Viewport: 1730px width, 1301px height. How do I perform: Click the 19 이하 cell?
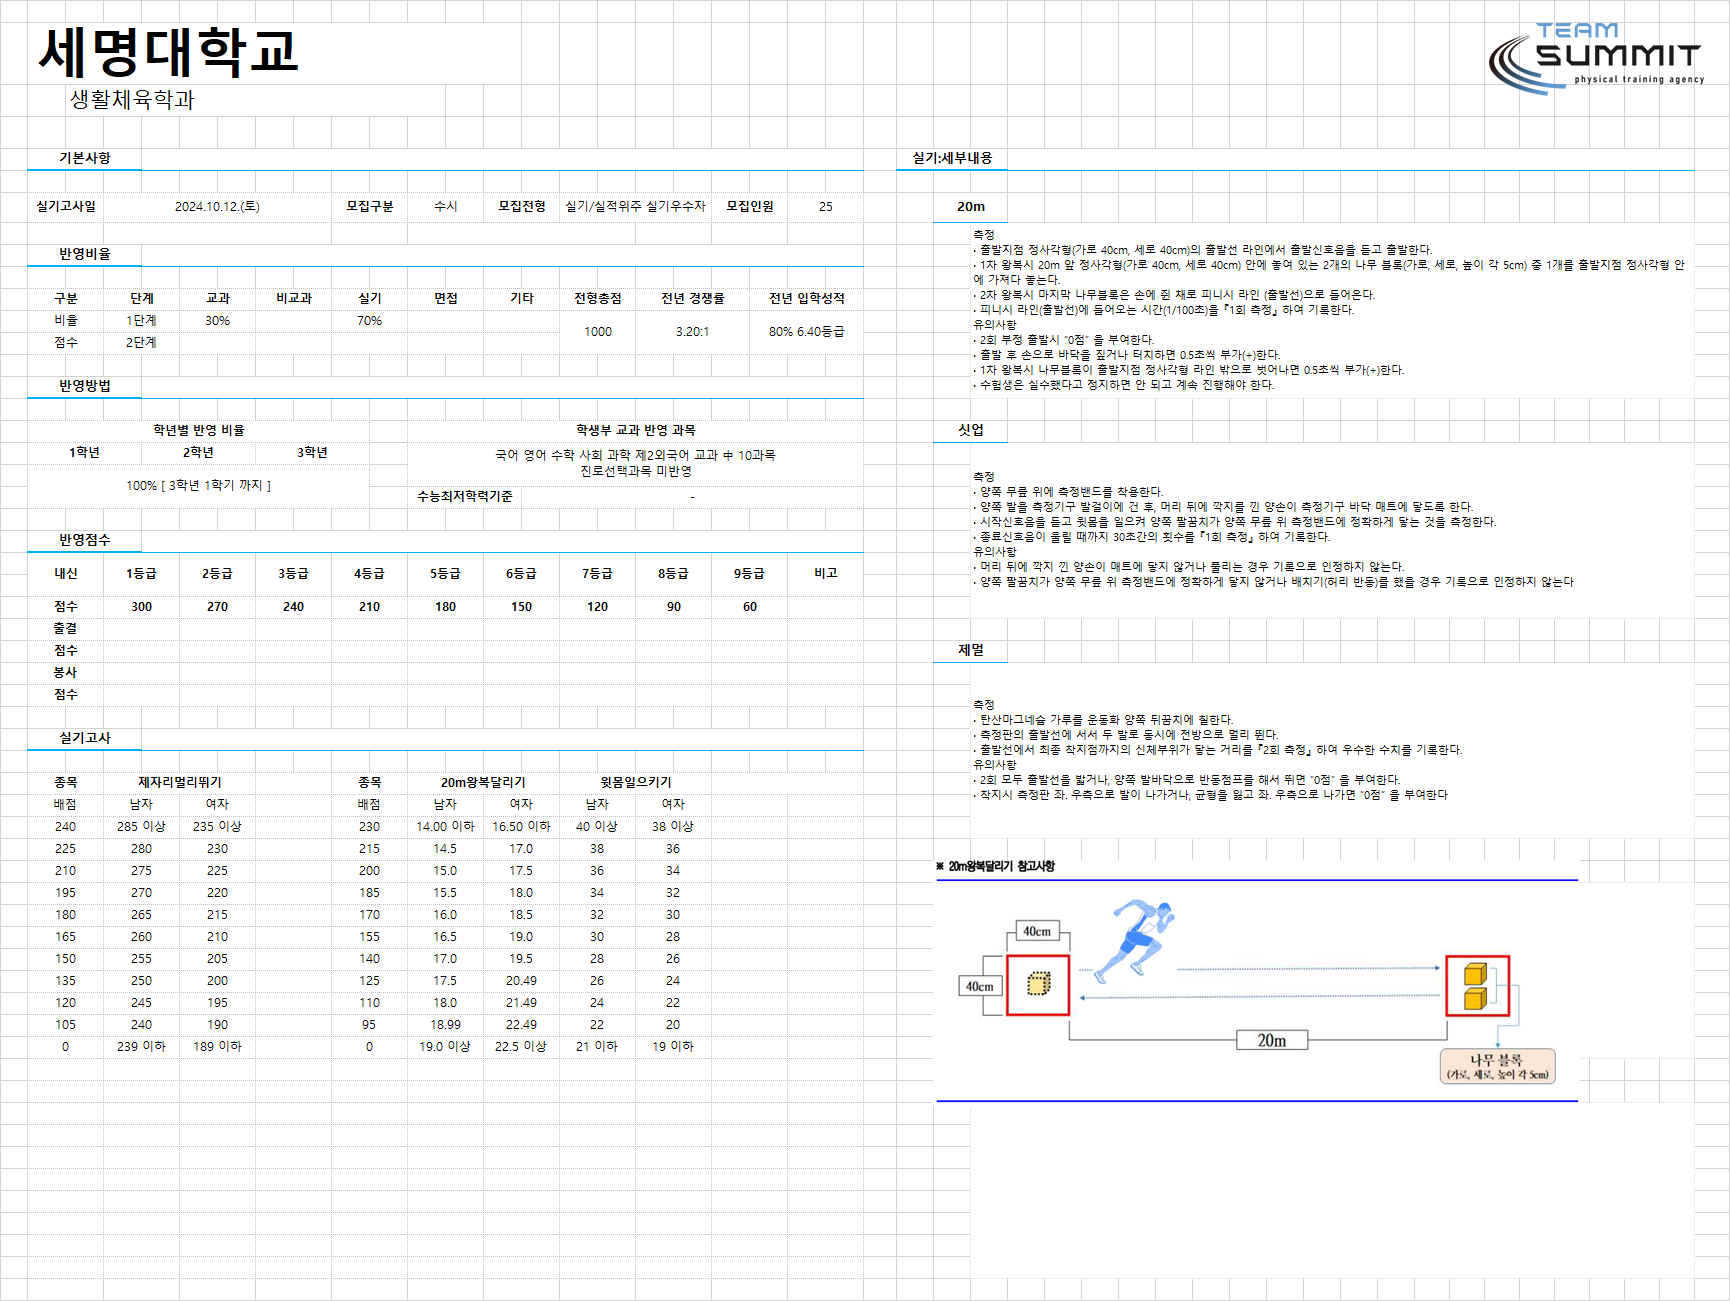673,1047
